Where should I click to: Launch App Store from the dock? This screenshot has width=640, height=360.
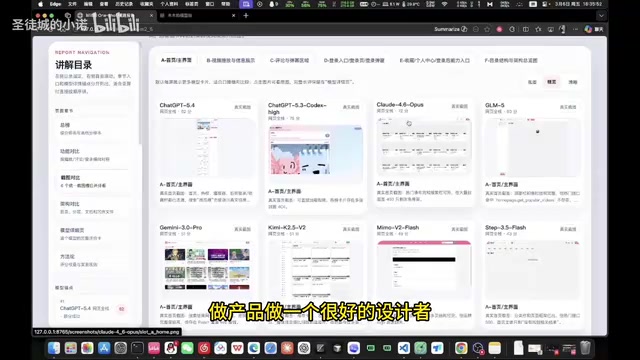tap(104, 348)
